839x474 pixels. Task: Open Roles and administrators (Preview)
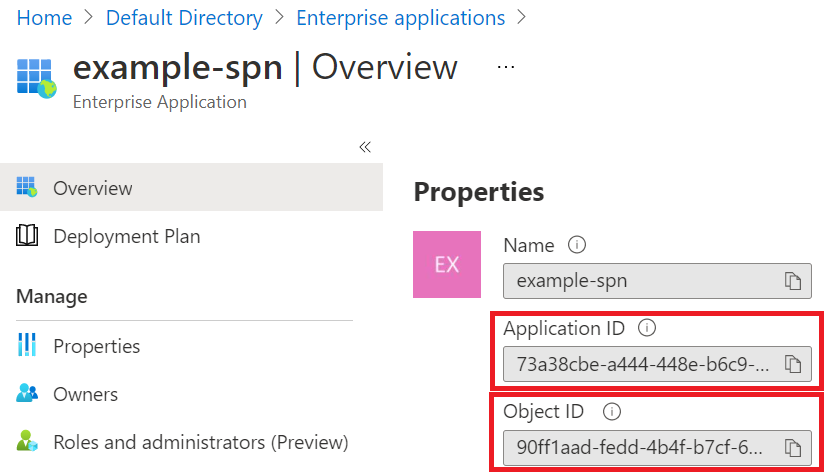point(200,442)
